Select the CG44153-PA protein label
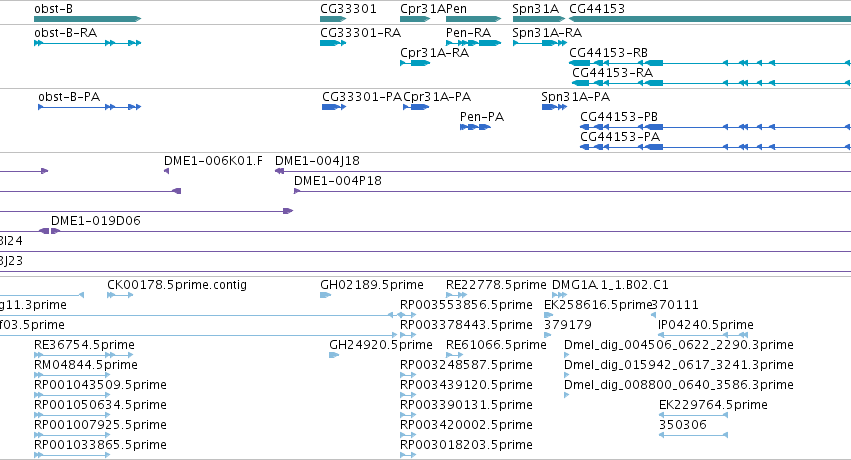Image resolution: width=851 pixels, height=460 pixels. 620,137
